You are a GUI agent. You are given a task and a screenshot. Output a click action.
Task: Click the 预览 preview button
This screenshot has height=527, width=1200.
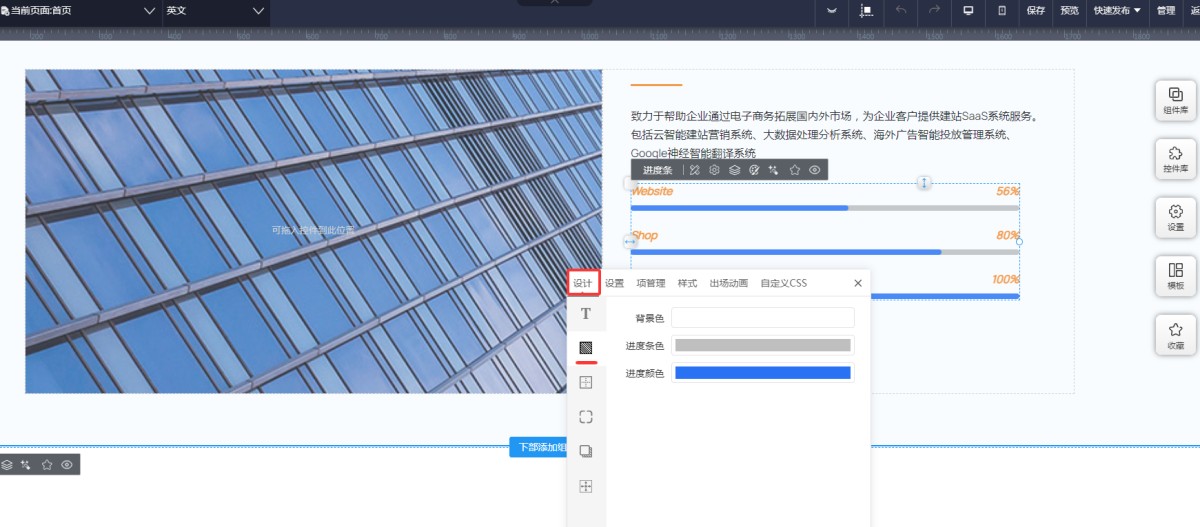point(1070,11)
